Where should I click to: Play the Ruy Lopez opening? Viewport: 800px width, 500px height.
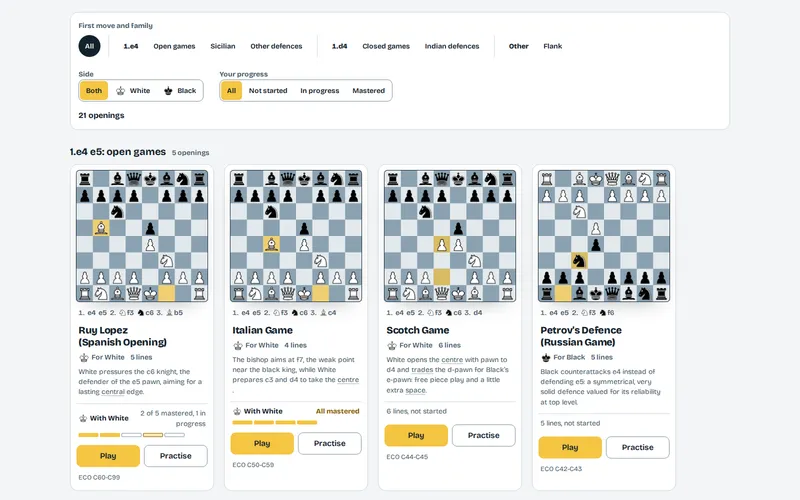[108, 456]
